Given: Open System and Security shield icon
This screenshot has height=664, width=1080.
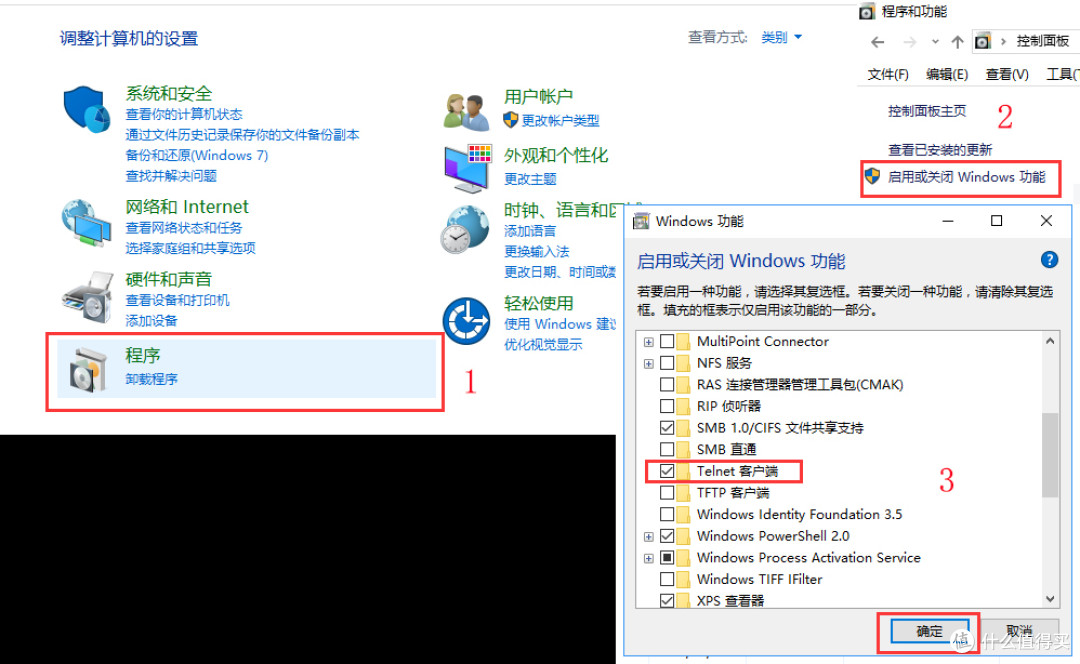Looking at the screenshot, I should tap(87, 109).
